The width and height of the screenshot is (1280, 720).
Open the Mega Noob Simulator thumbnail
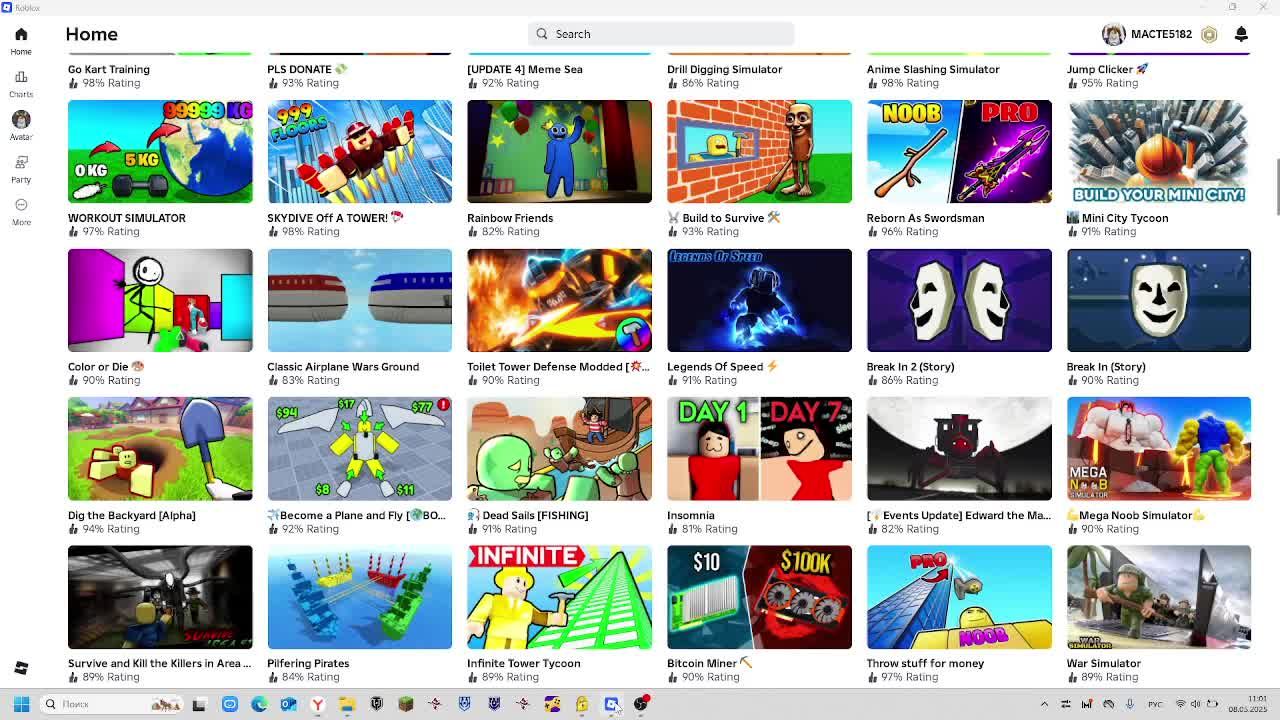(1159, 449)
